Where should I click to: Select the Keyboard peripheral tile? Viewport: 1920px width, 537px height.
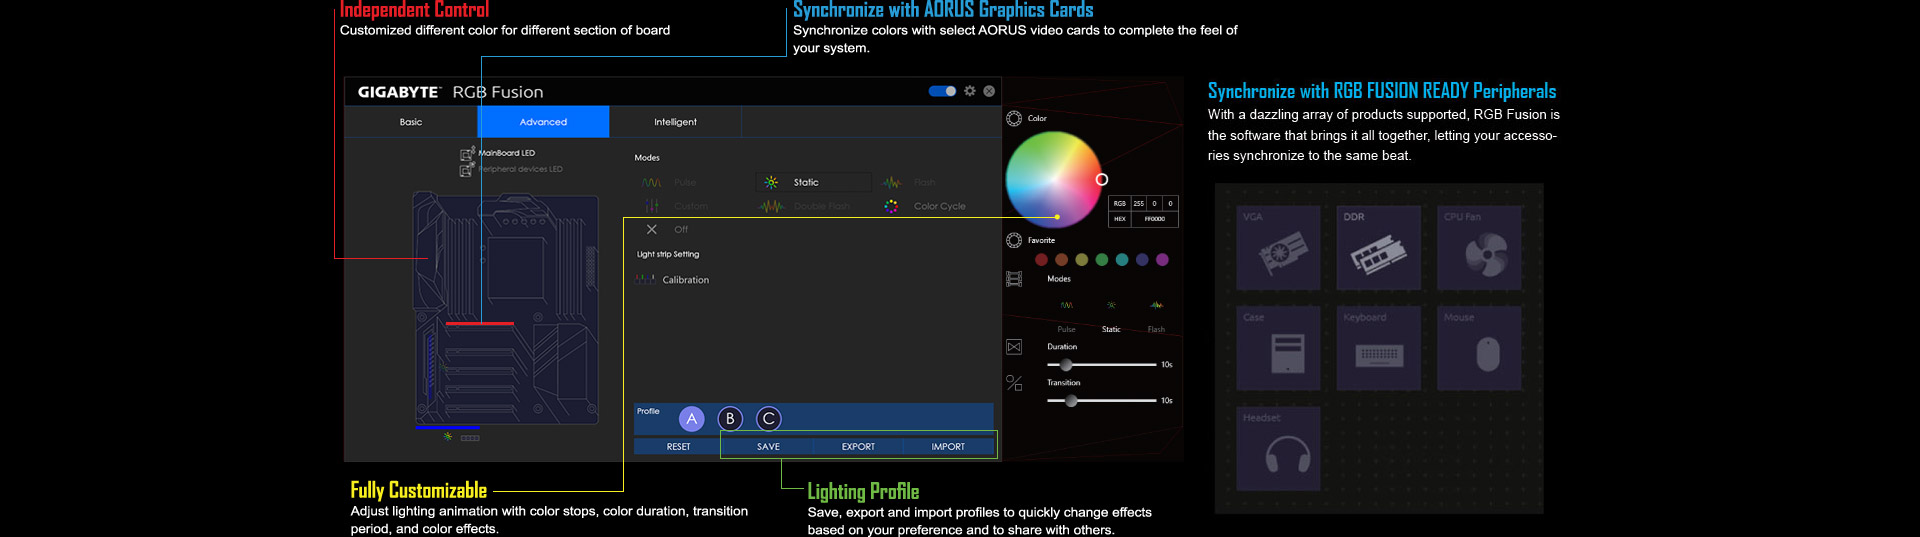coord(1379,348)
